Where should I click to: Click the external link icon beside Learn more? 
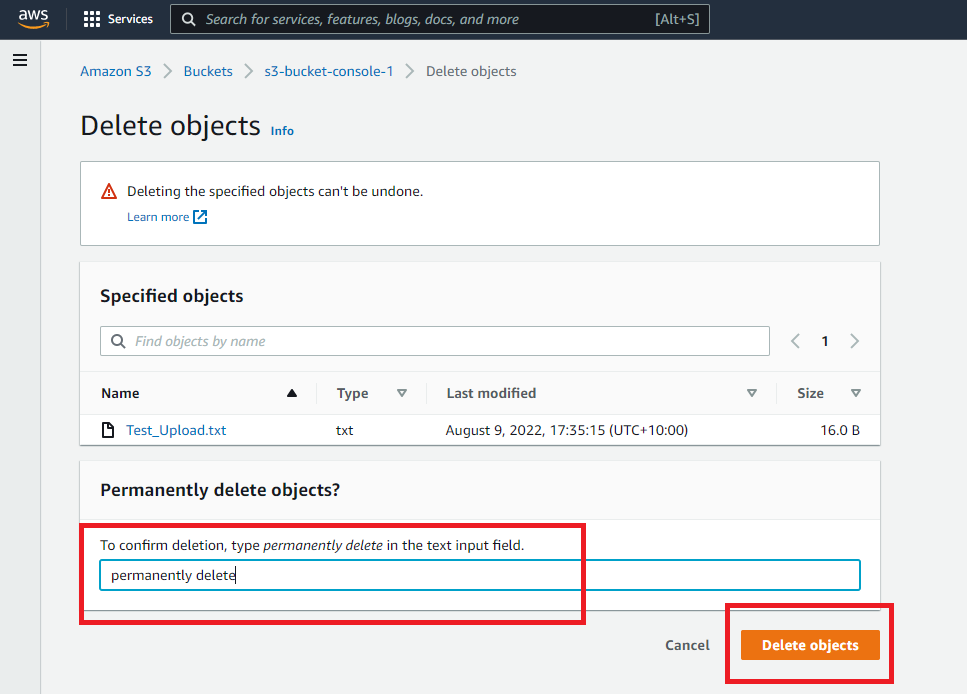[200, 217]
